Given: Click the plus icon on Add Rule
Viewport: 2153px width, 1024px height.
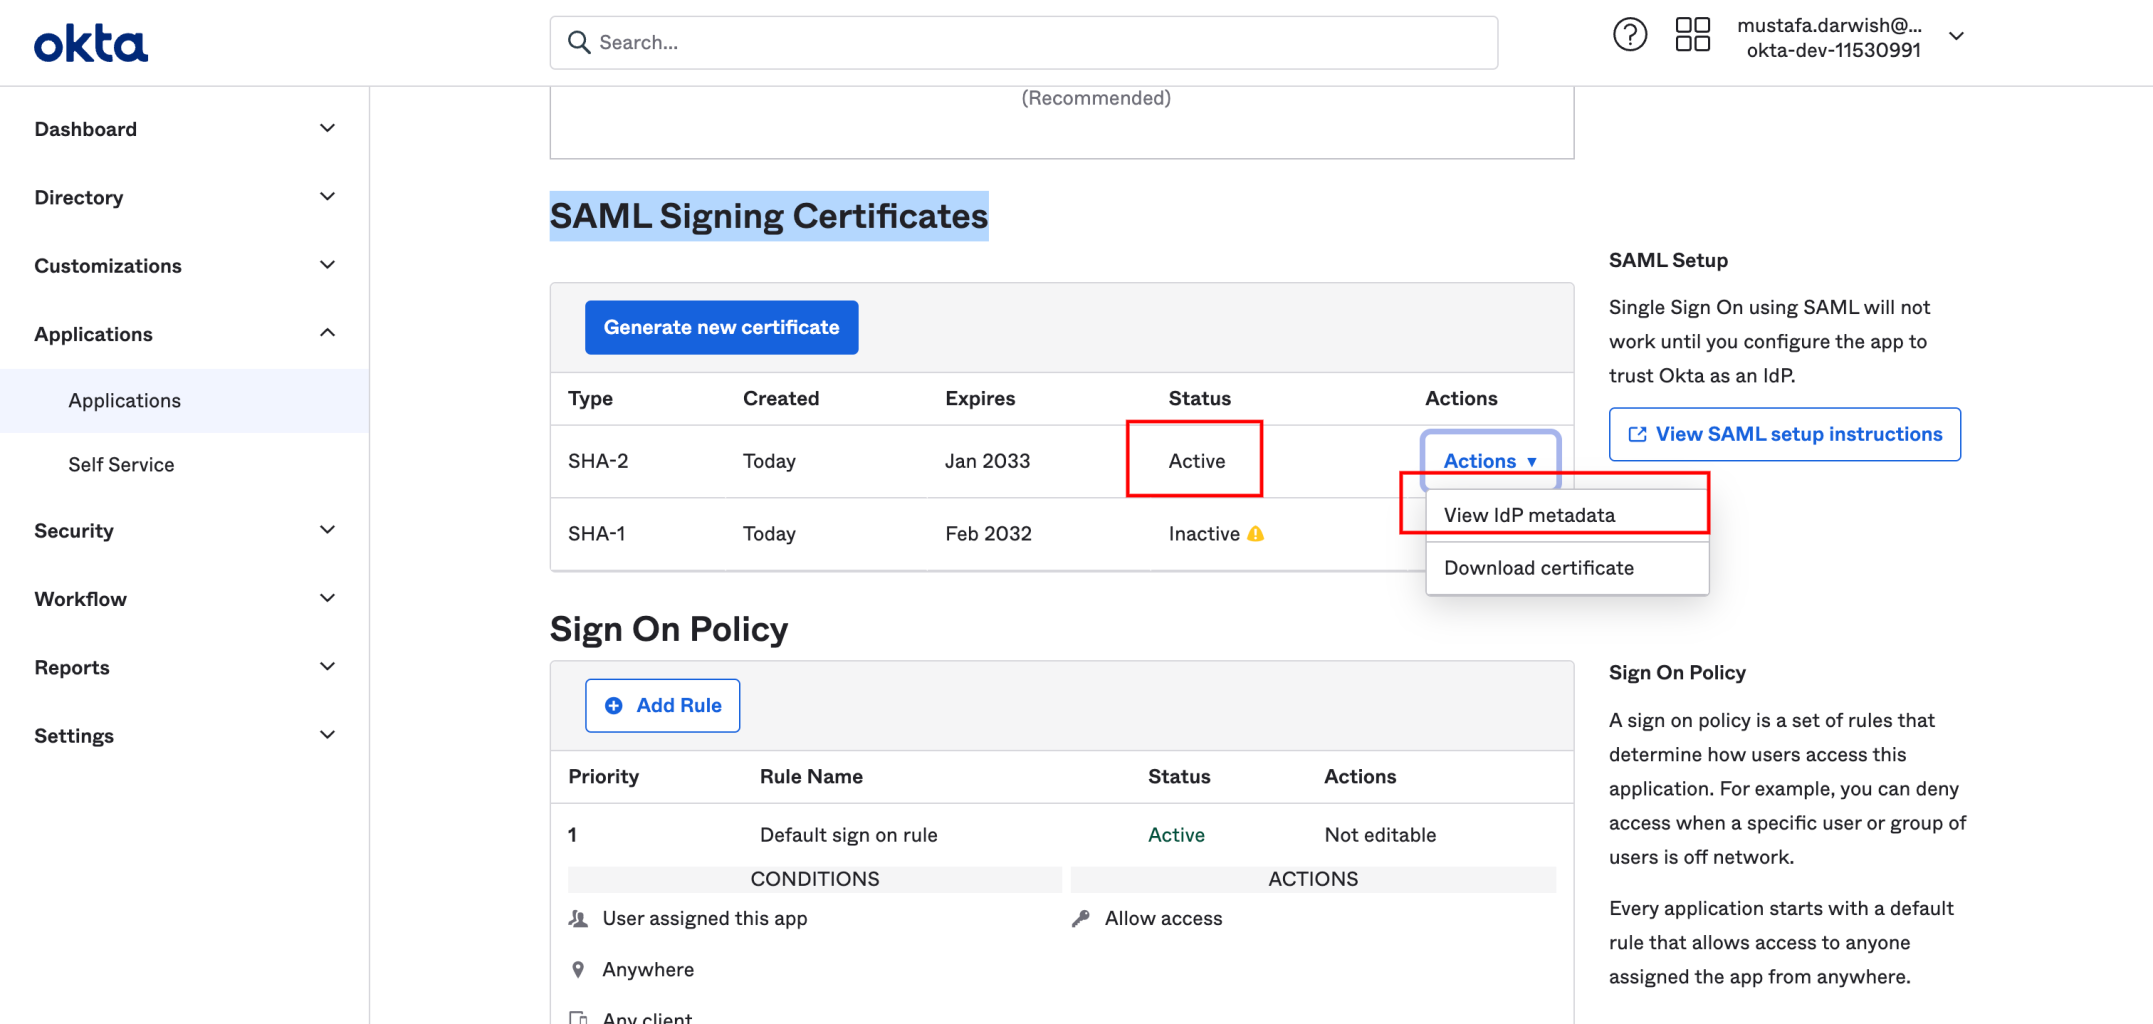Looking at the screenshot, I should point(614,706).
